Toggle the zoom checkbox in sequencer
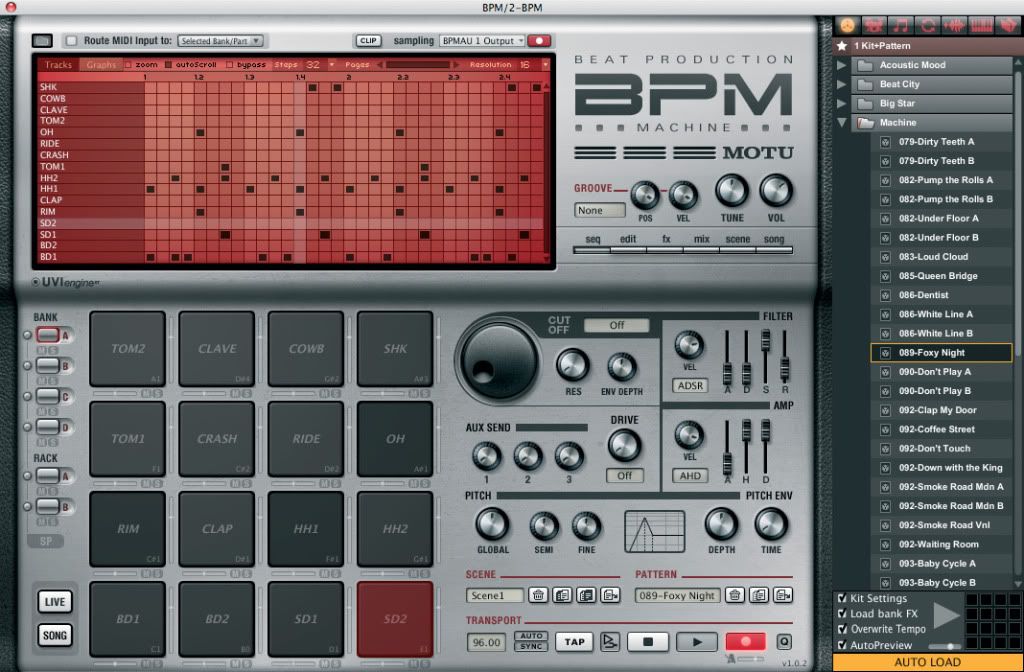Image resolution: width=1024 pixels, height=672 pixels. pos(128,65)
